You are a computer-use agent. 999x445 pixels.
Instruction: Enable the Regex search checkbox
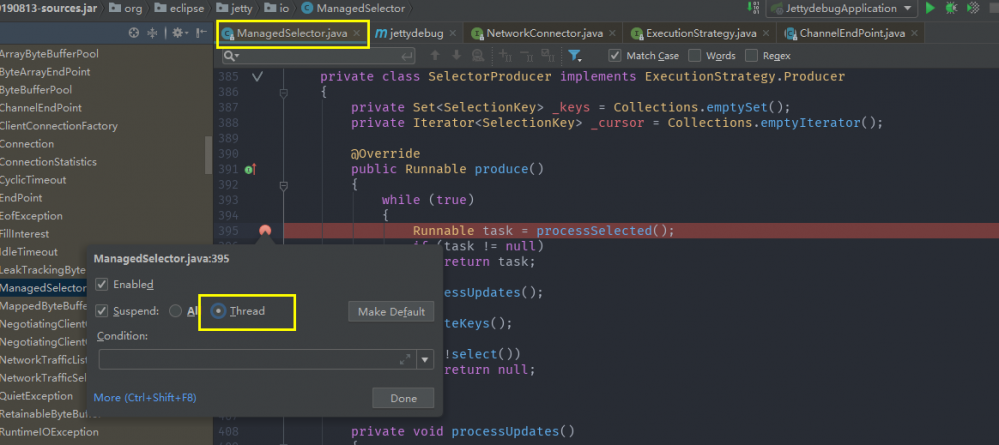click(752, 56)
